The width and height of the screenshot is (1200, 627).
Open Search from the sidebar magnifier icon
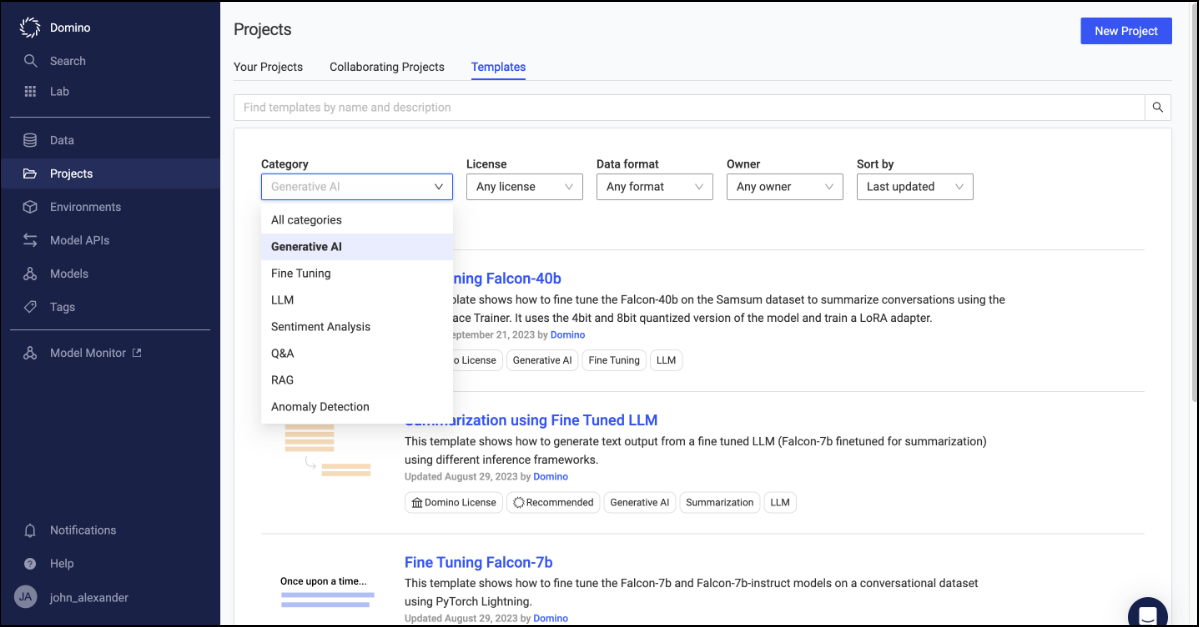[31, 61]
